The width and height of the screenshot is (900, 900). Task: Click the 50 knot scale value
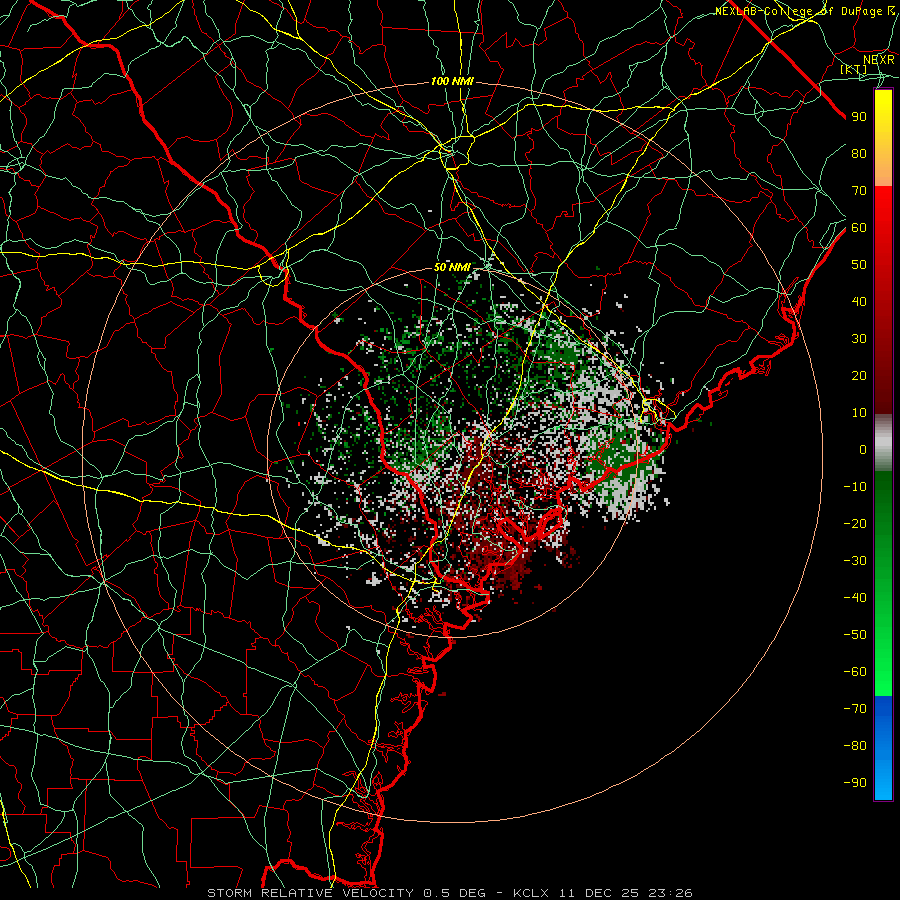pos(859,265)
